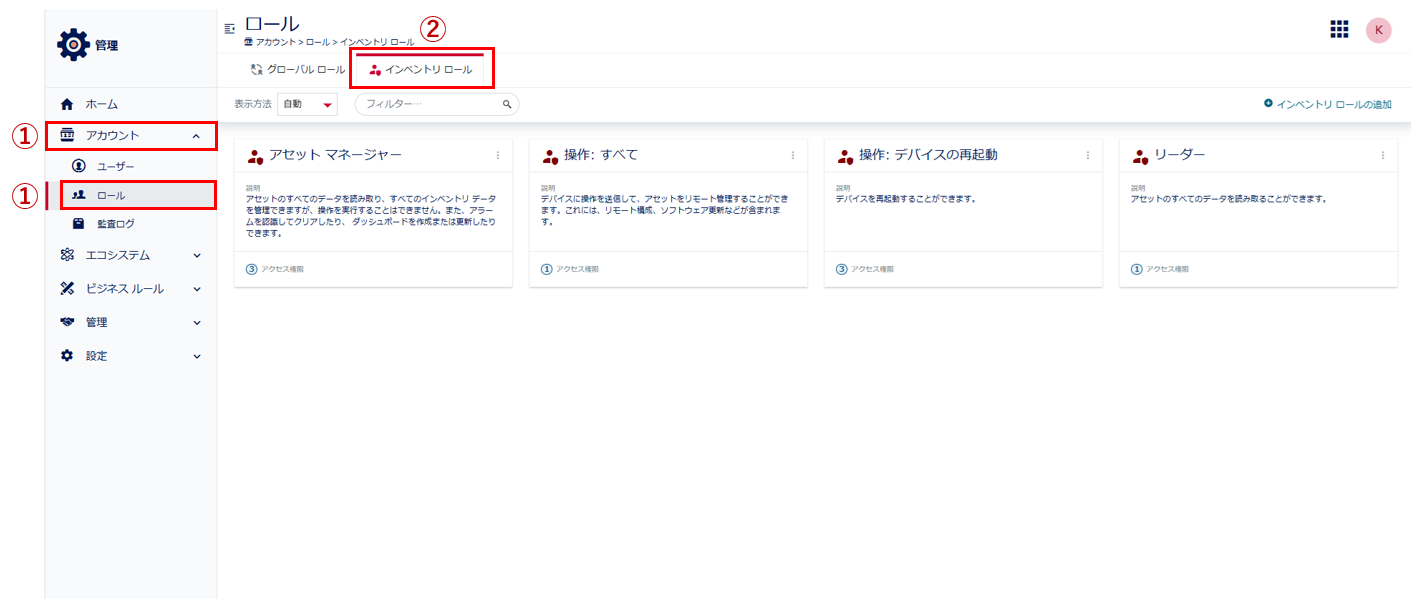Click インベントリ ロールの追加 link

click(x=1327, y=104)
